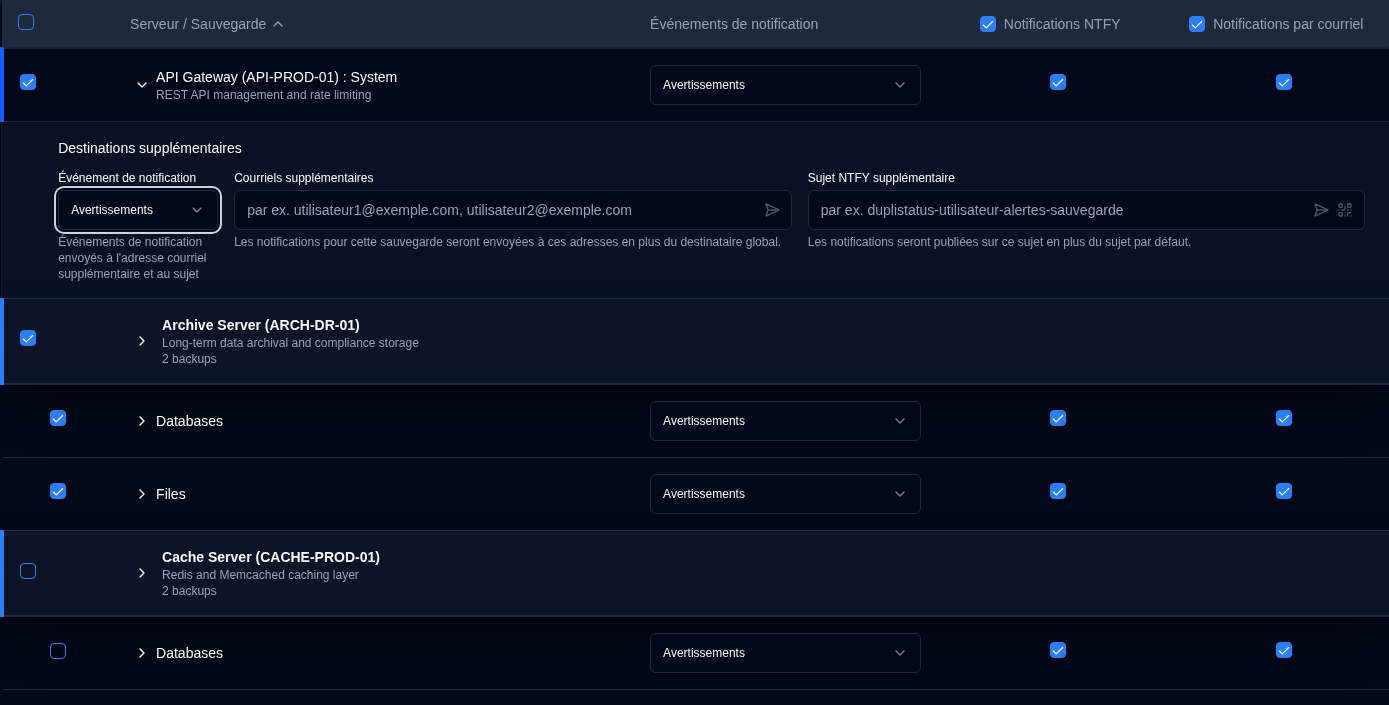Select Cache Server row checkbox
Image resolution: width=1389 pixels, height=705 pixels.
point(28,571)
